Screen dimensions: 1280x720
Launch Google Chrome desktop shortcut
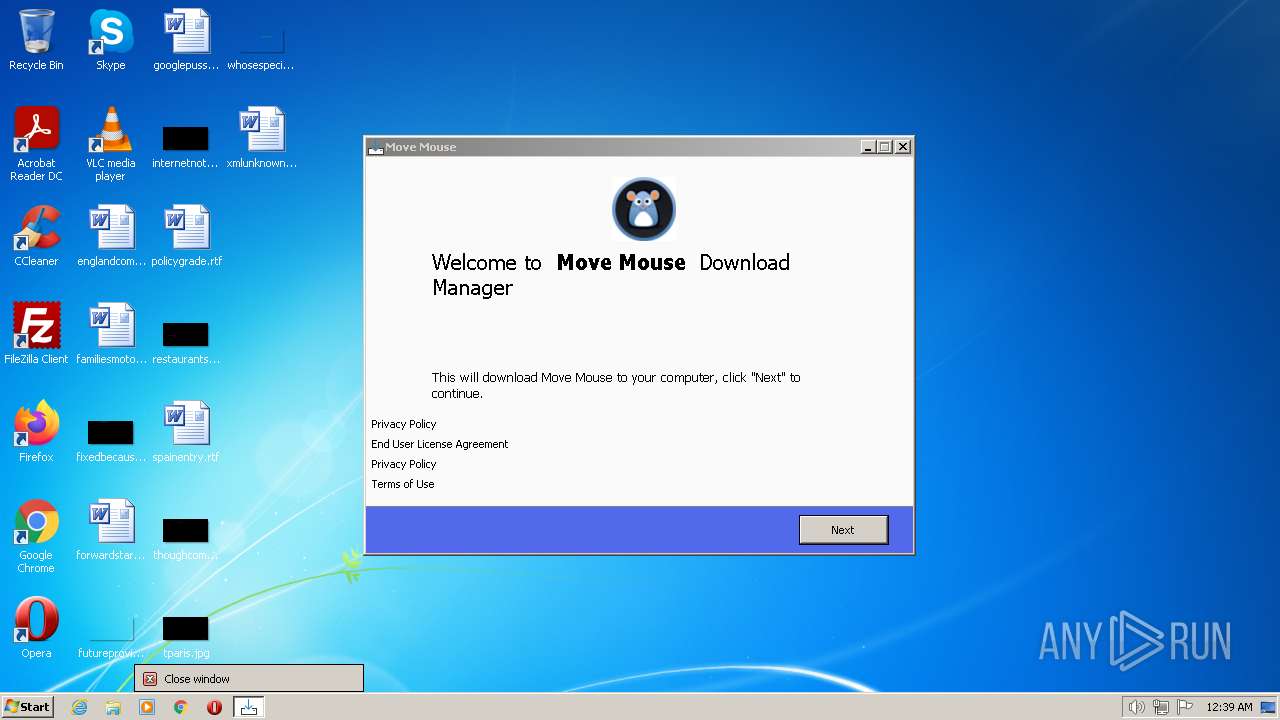[x=36, y=537]
